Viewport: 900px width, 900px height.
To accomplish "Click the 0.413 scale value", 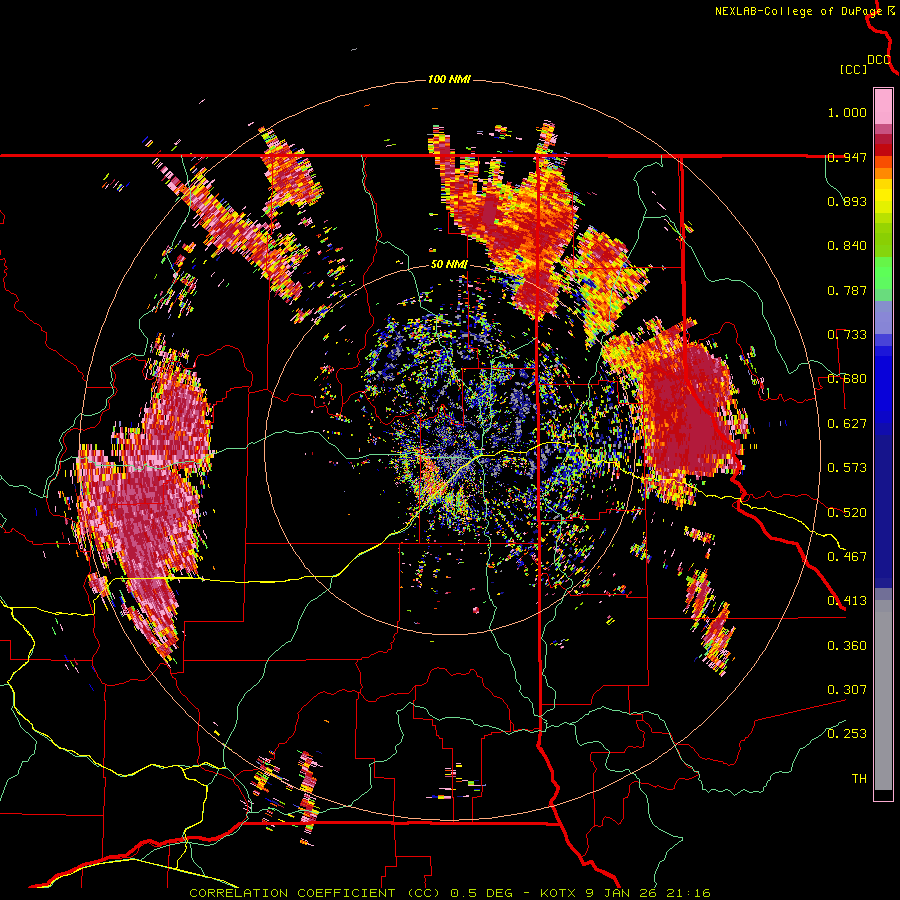I will [847, 601].
